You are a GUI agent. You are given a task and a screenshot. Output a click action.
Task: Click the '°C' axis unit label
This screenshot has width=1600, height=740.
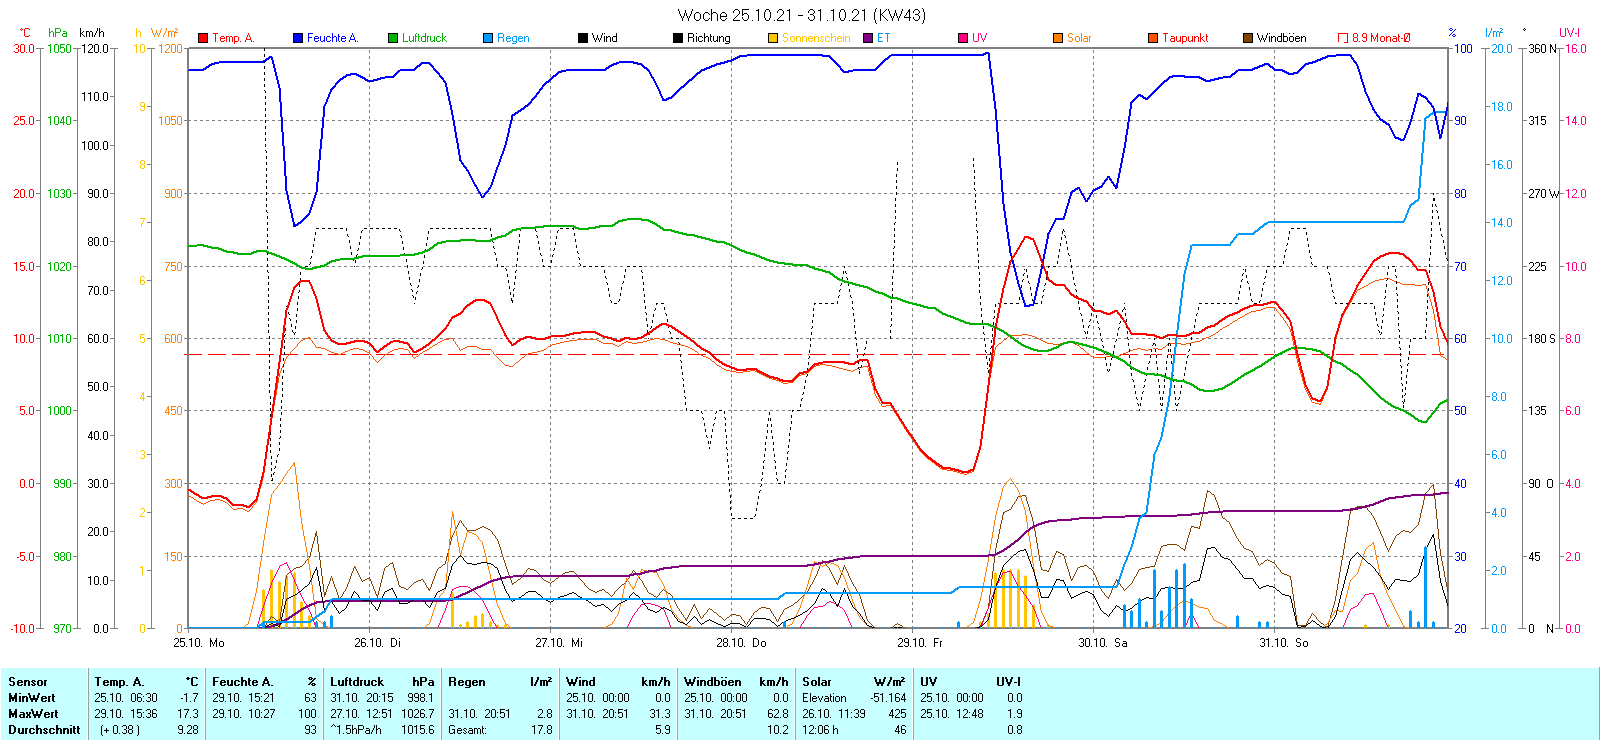[25, 33]
